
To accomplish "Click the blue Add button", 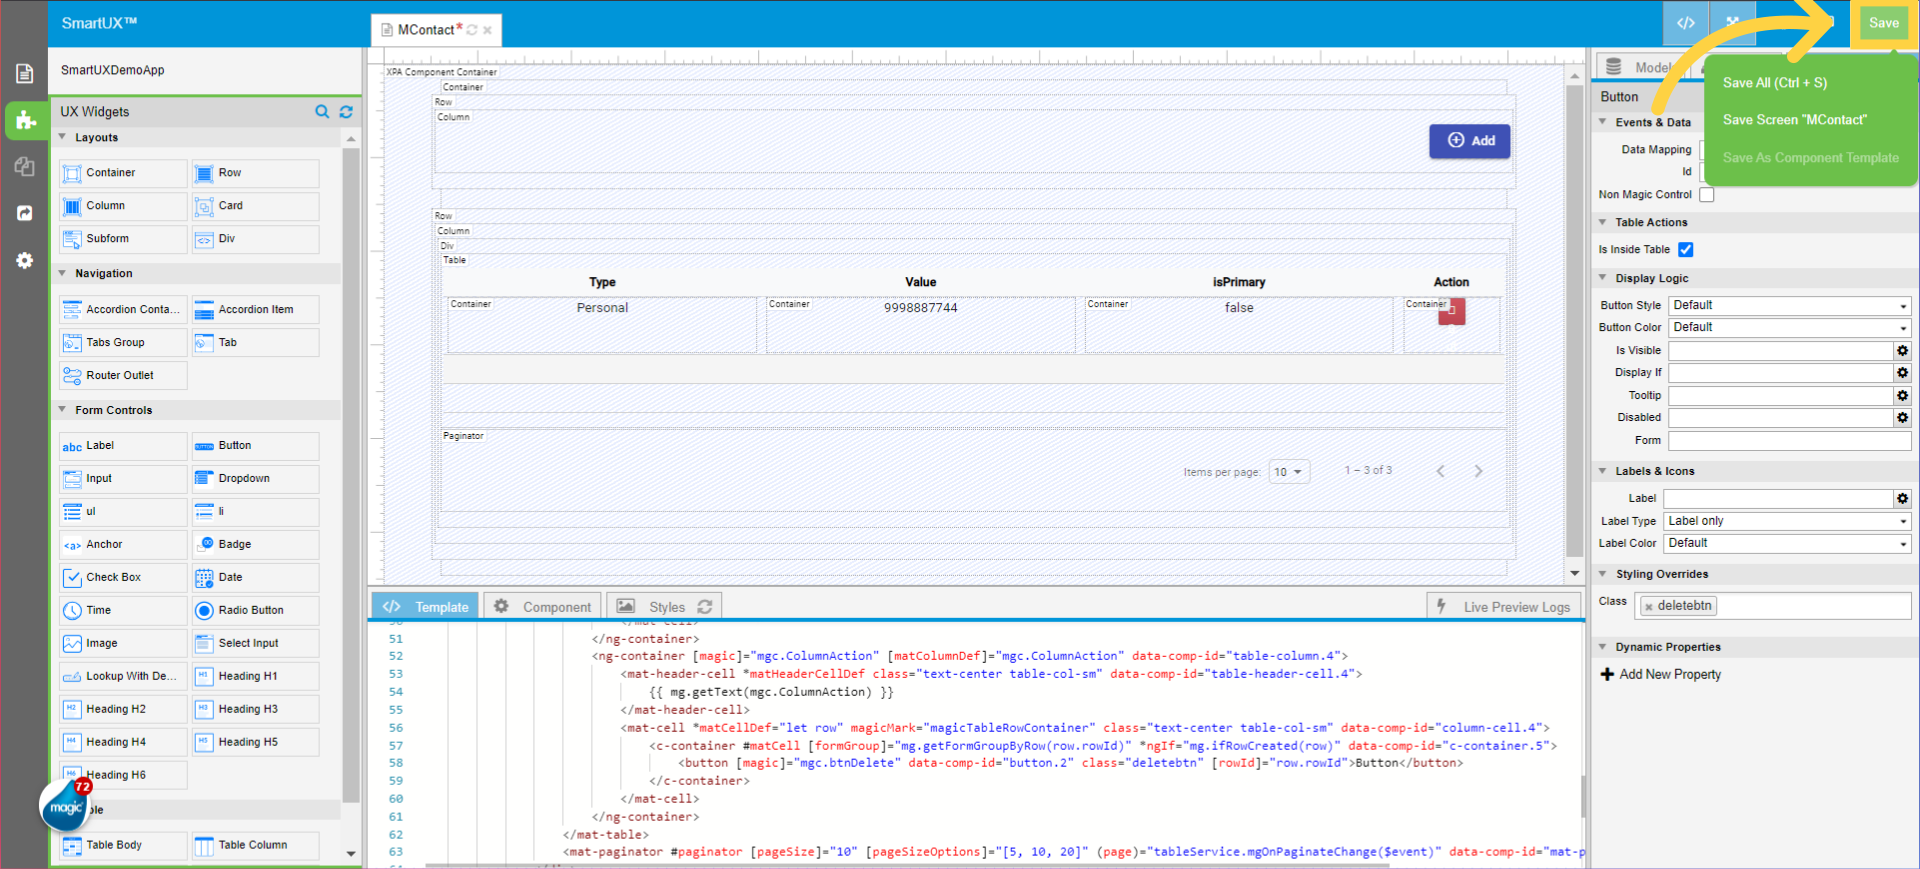I will coord(1469,141).
